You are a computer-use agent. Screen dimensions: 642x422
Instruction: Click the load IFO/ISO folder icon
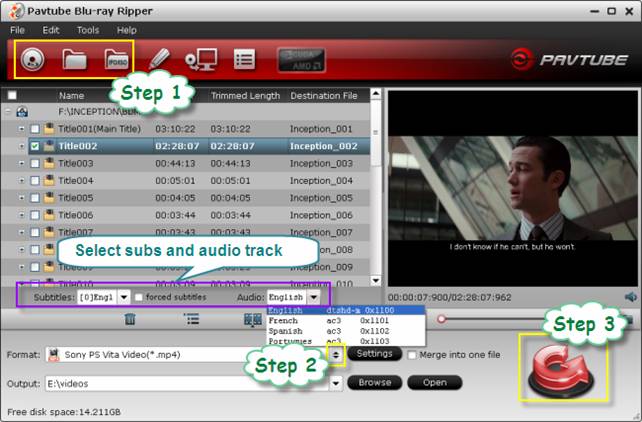[x=117, y=60]
